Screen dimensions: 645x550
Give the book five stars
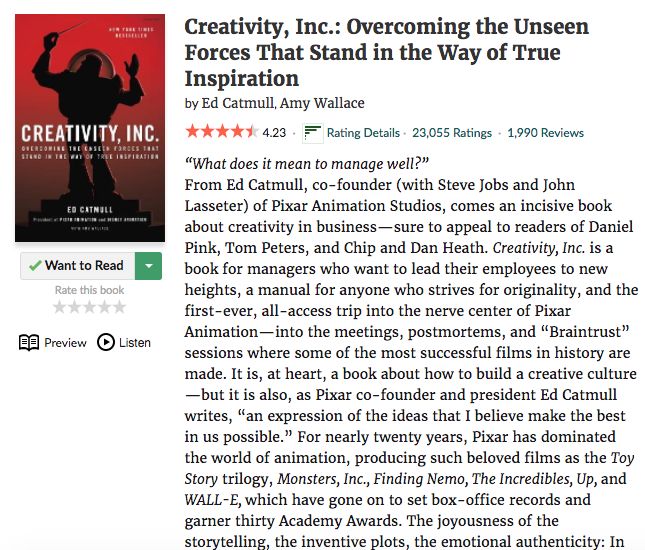pos(119,308)
